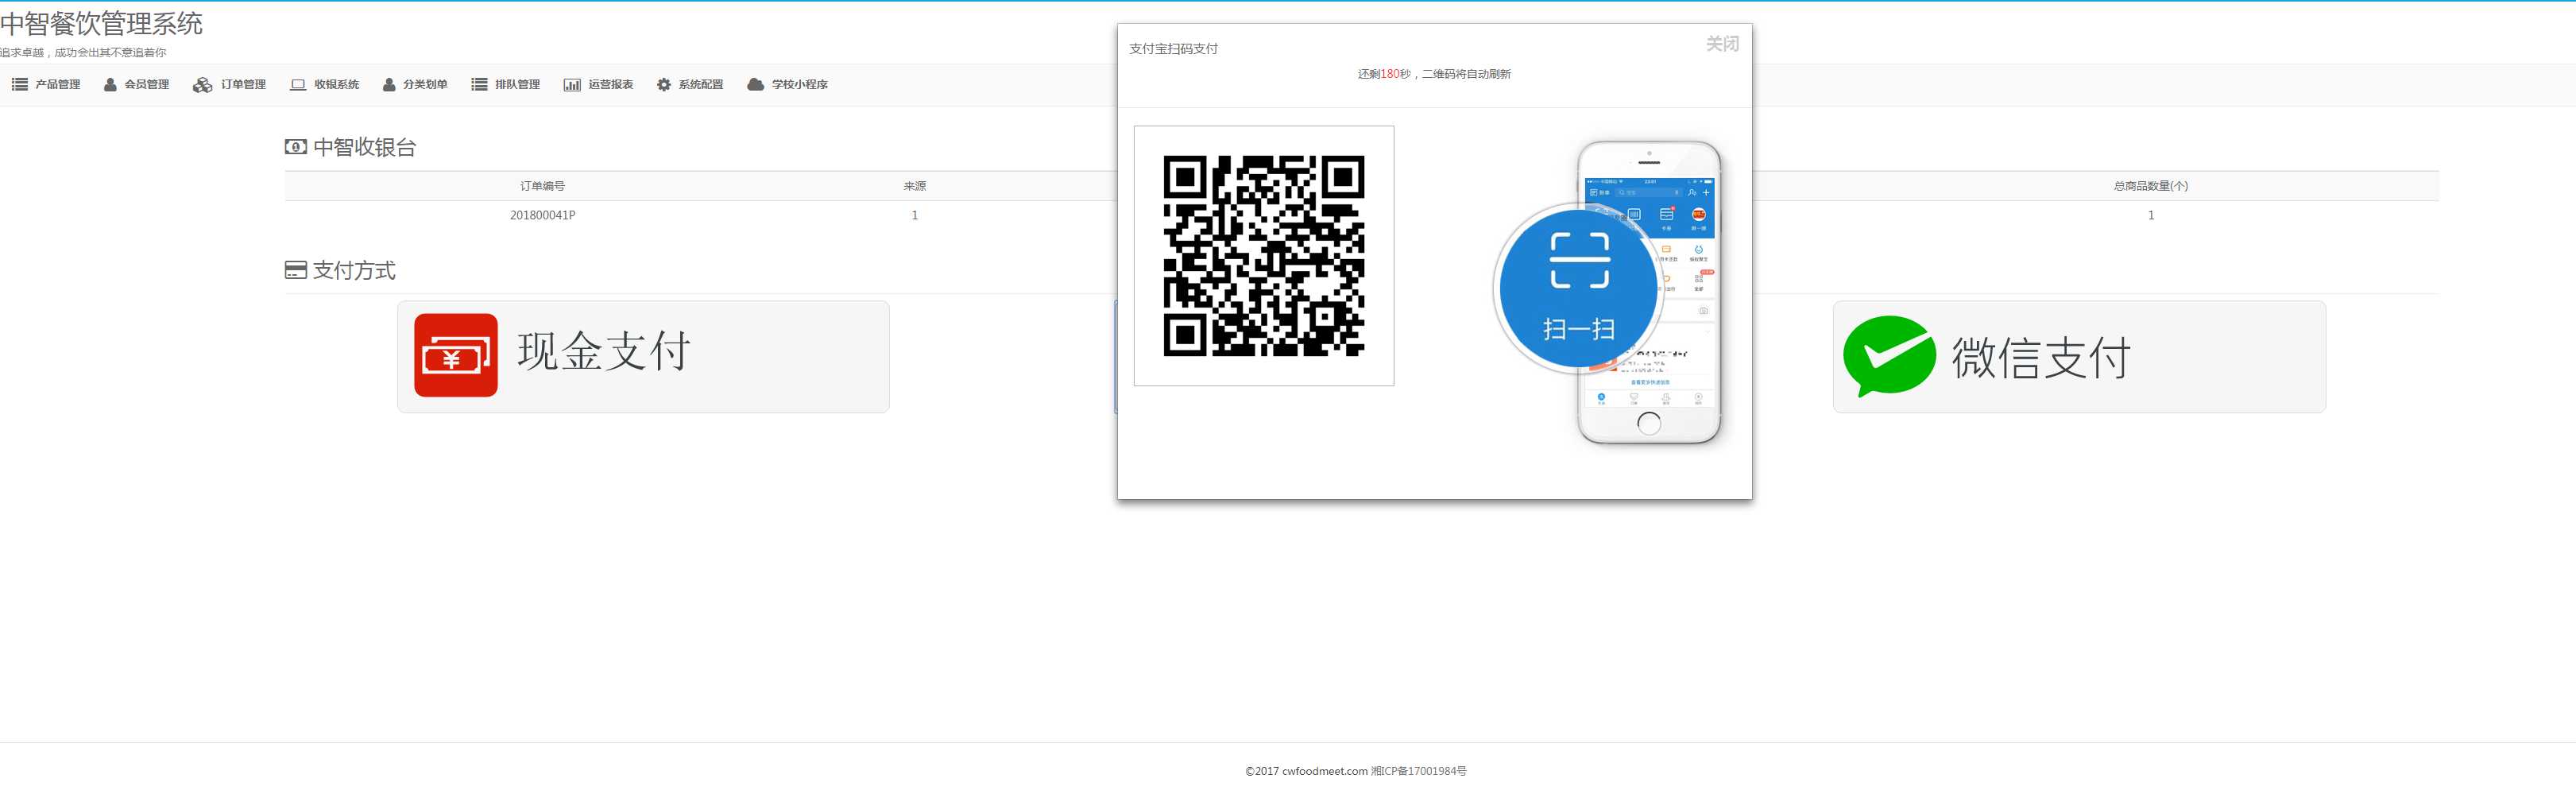
Task: Click the phone illustration in the dialog
Action: [x=1649, y=292]
